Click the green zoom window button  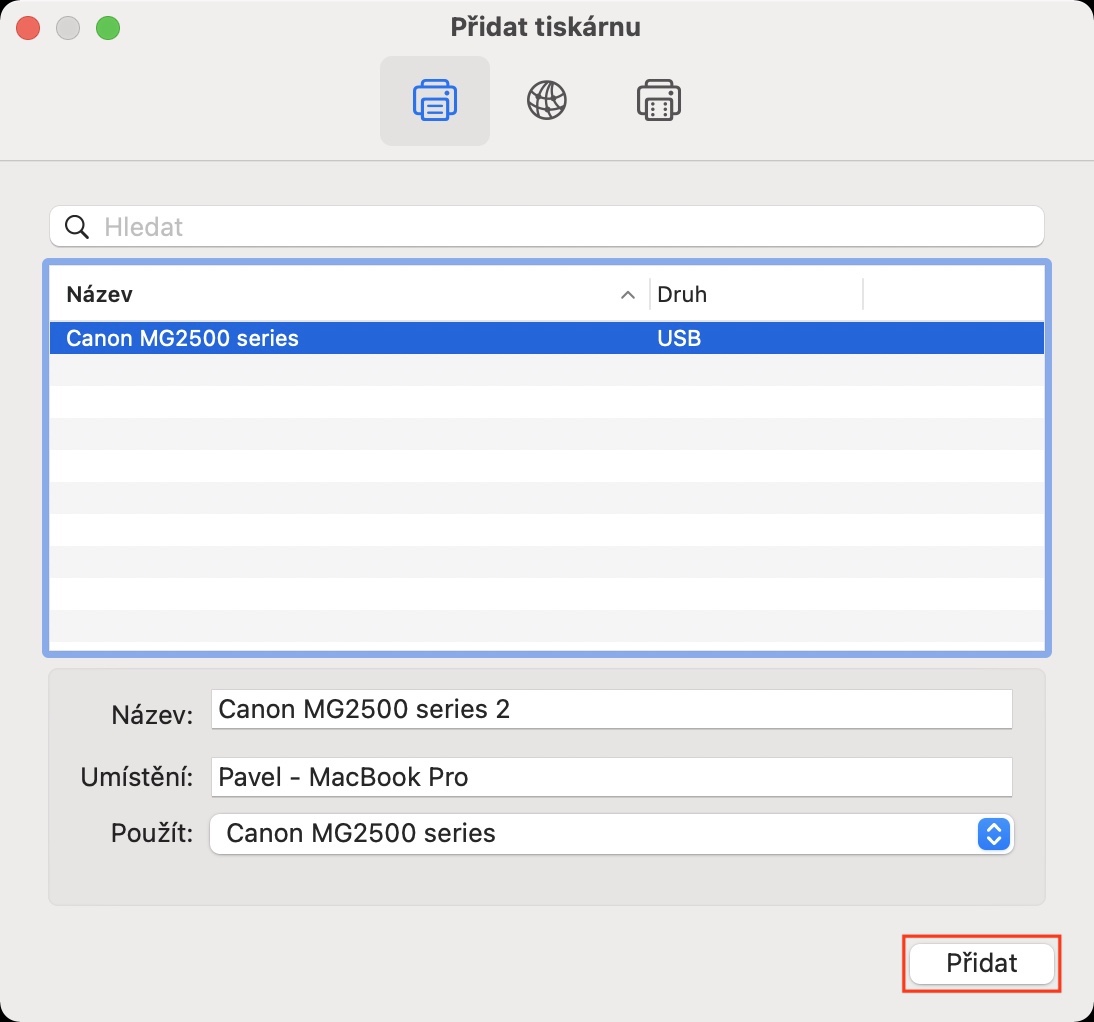(108, 28)
